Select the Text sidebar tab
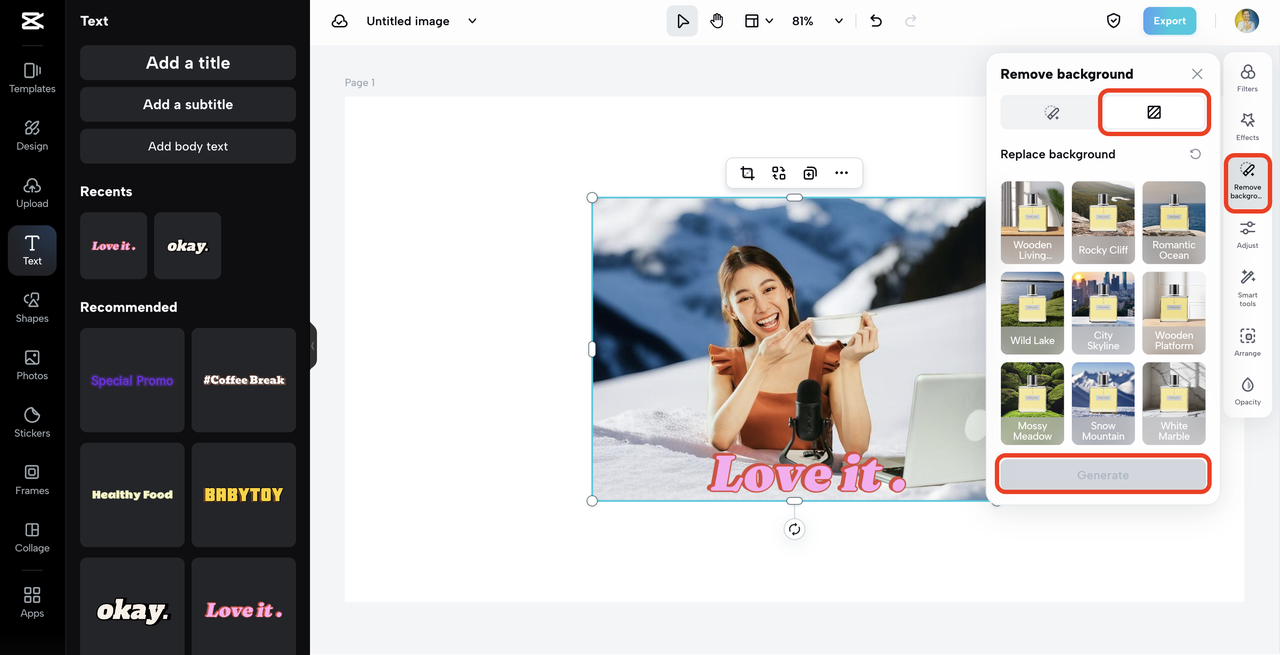 click(32, 250)
